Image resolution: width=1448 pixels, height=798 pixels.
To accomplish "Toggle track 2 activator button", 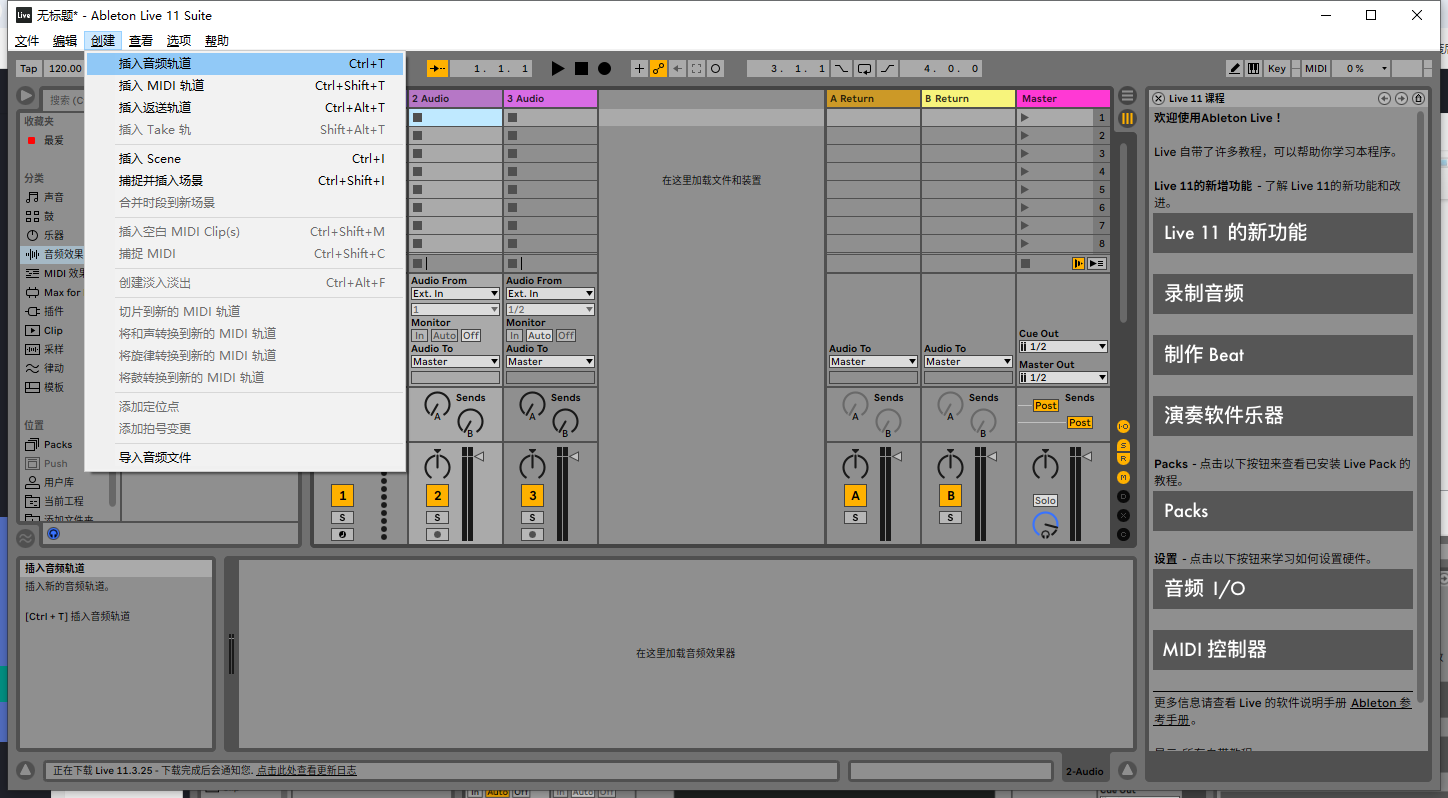I will [x=437, y=496].
